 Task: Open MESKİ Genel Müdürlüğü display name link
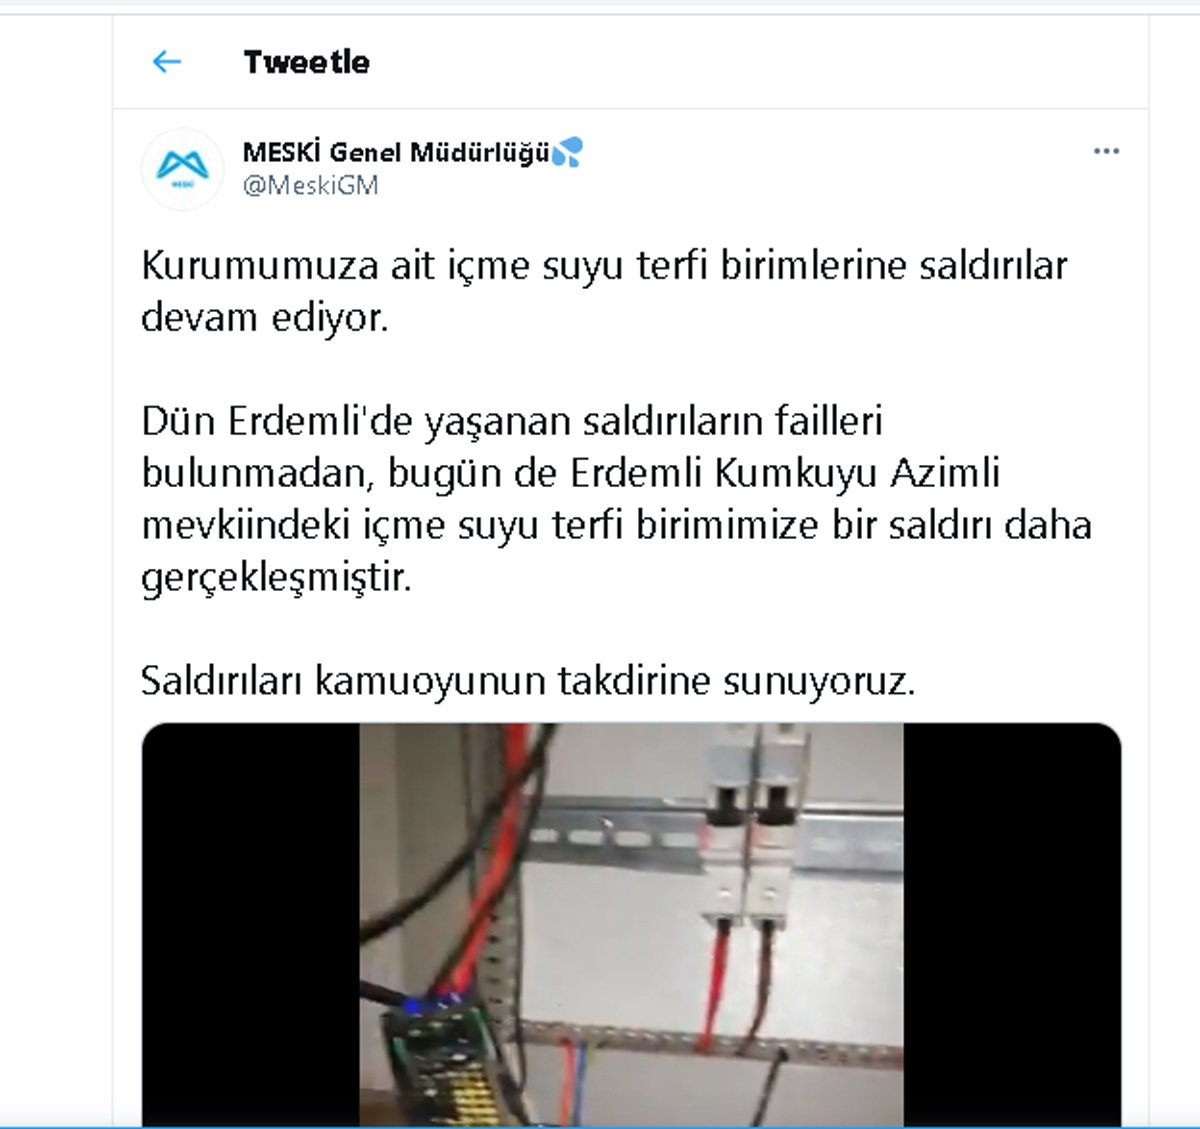(396, 152)
